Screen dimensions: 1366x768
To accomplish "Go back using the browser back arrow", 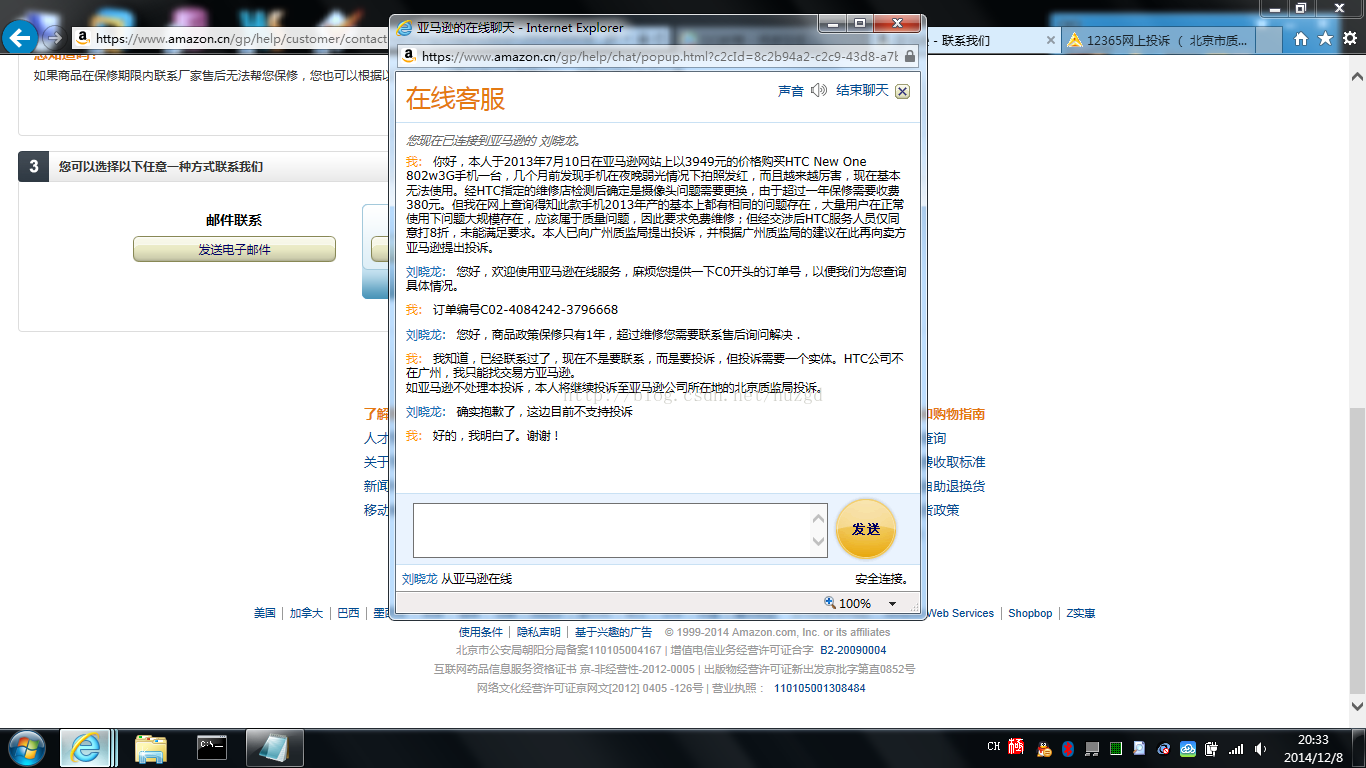I will point(20,38).
